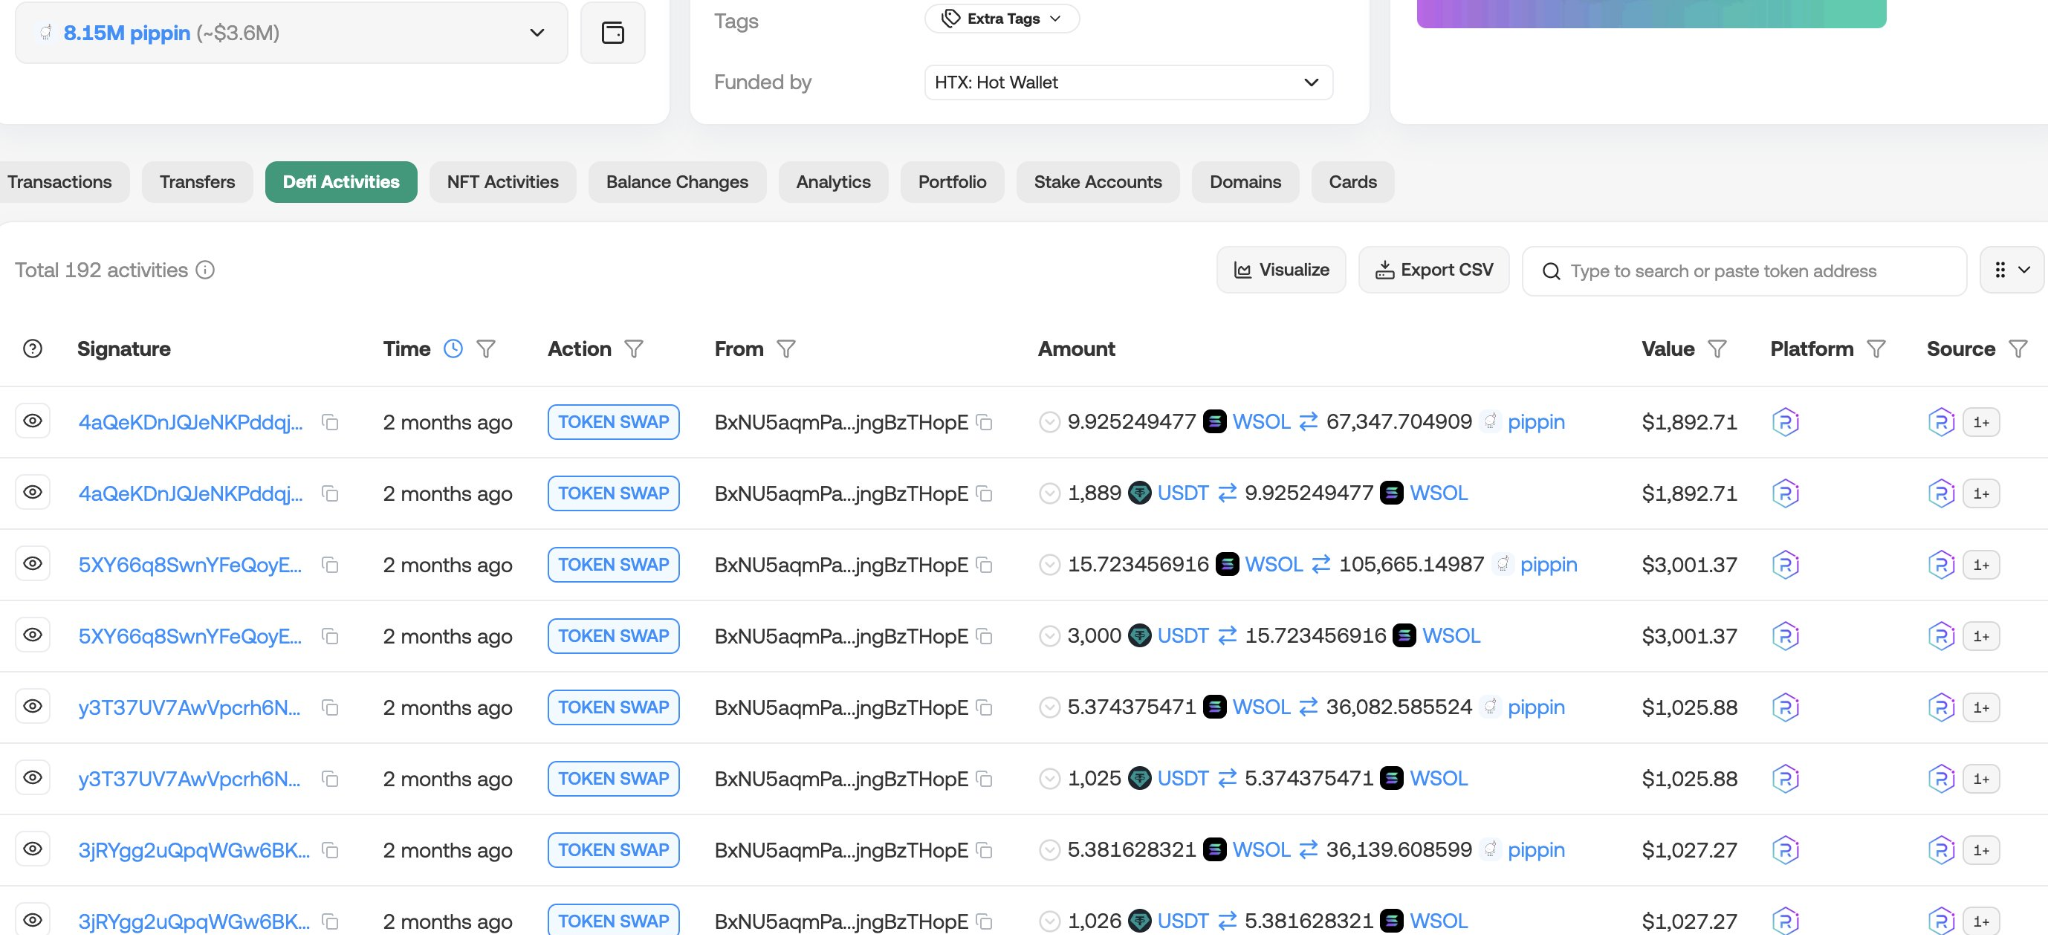Open signature y3T37UV7AwVpcrh6N in the 36,082.585524 pippin row
Image resolution: width=2048 pixels, height=935 pixels.
click(189, 708)
